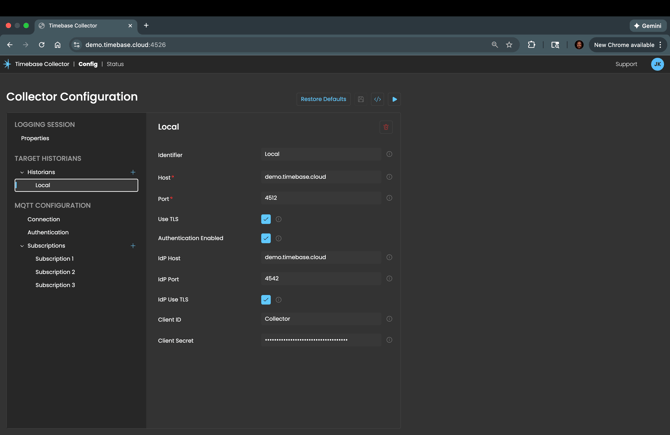Delete the Local historian with trash icon
The image size is (670, 435).
386,127
